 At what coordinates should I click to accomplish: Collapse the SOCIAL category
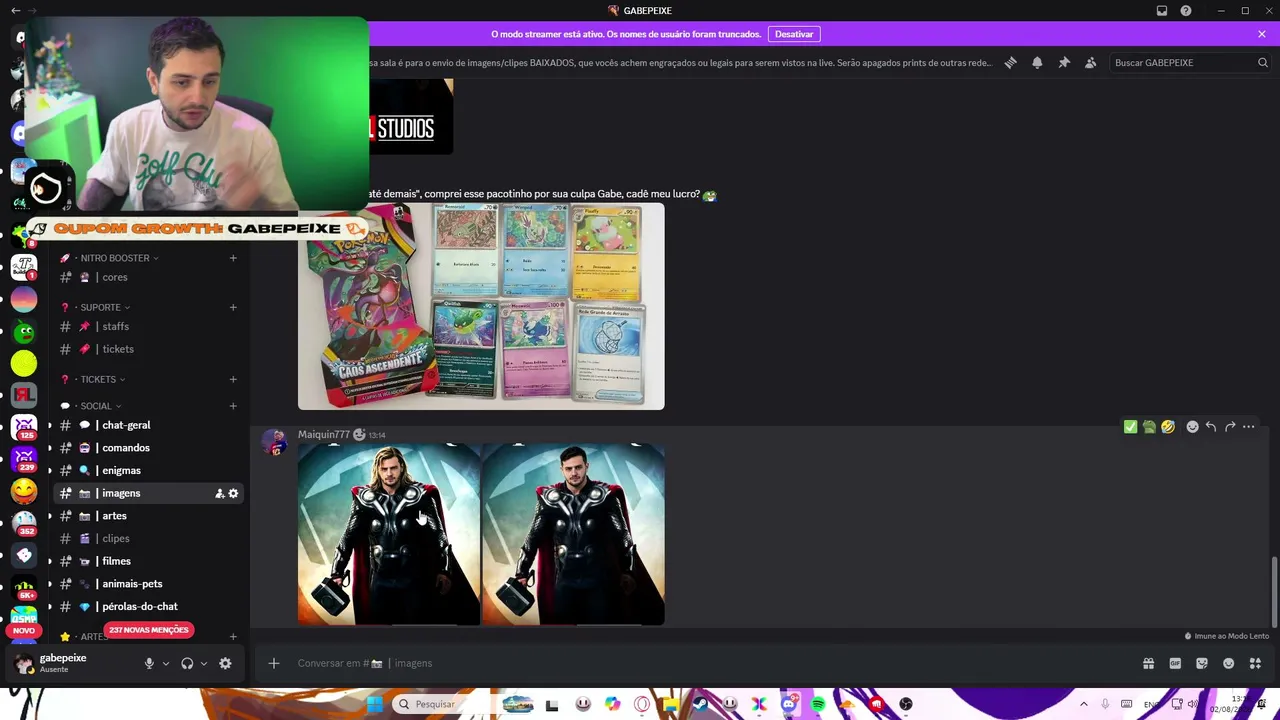[x=94, y=406]
